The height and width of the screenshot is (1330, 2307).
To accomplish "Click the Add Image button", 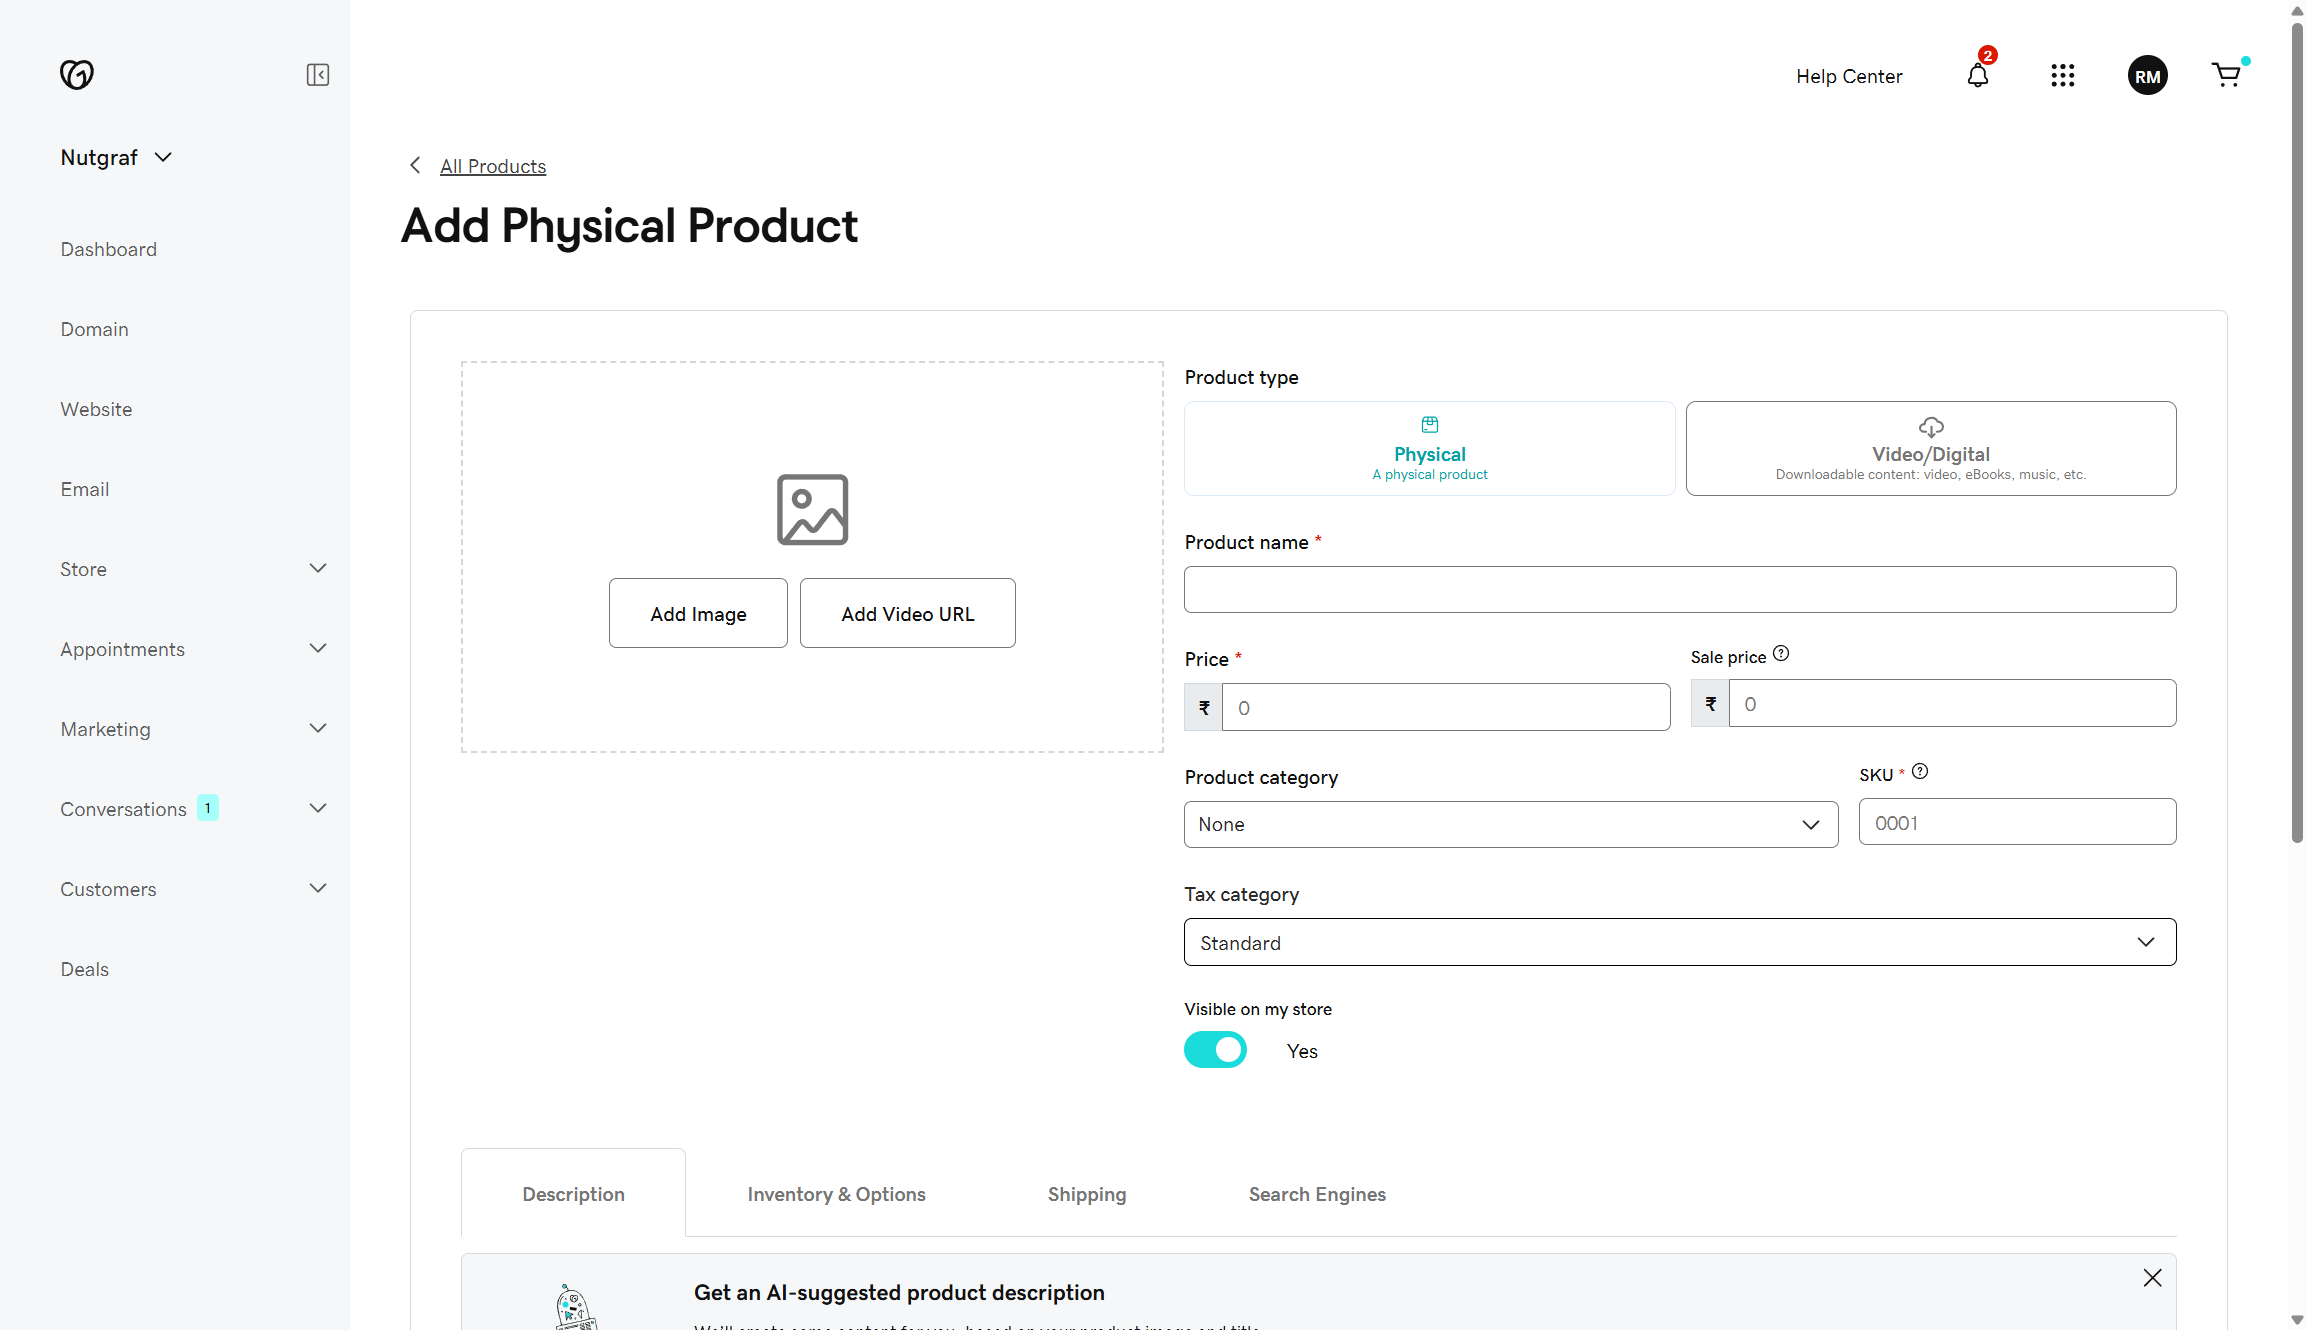I will (698, 612).
